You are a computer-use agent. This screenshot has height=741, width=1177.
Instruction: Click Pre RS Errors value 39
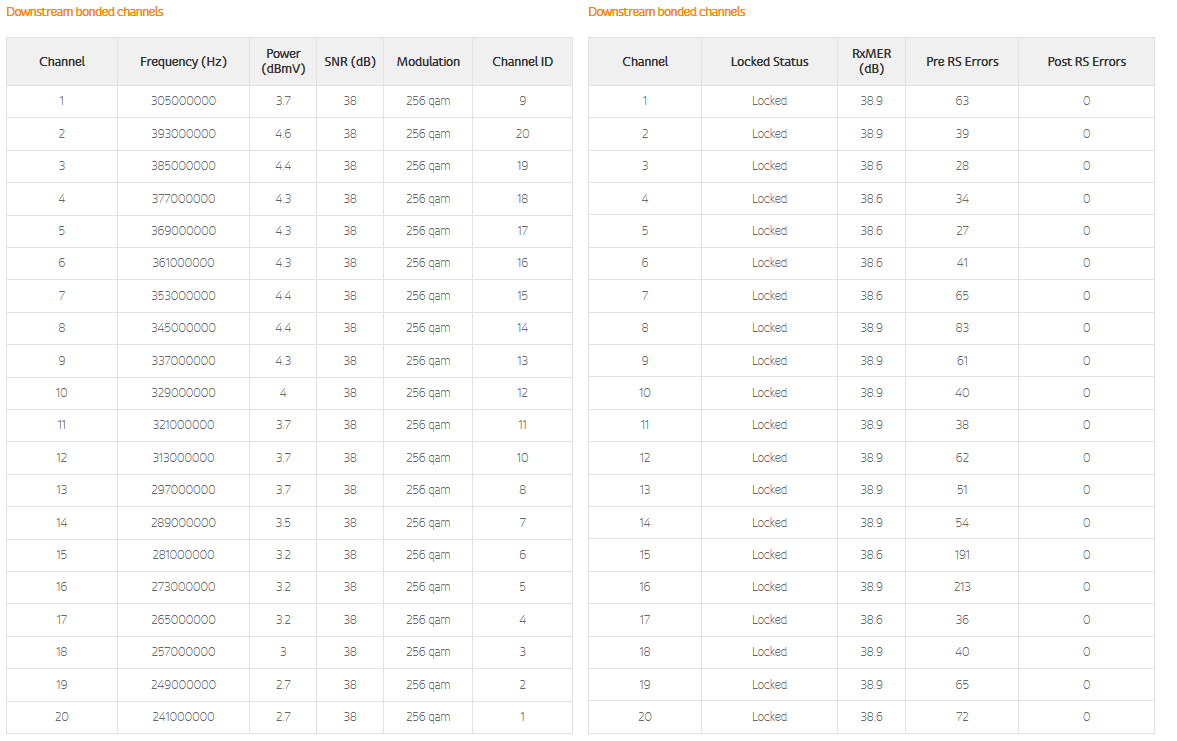[962, 134]
